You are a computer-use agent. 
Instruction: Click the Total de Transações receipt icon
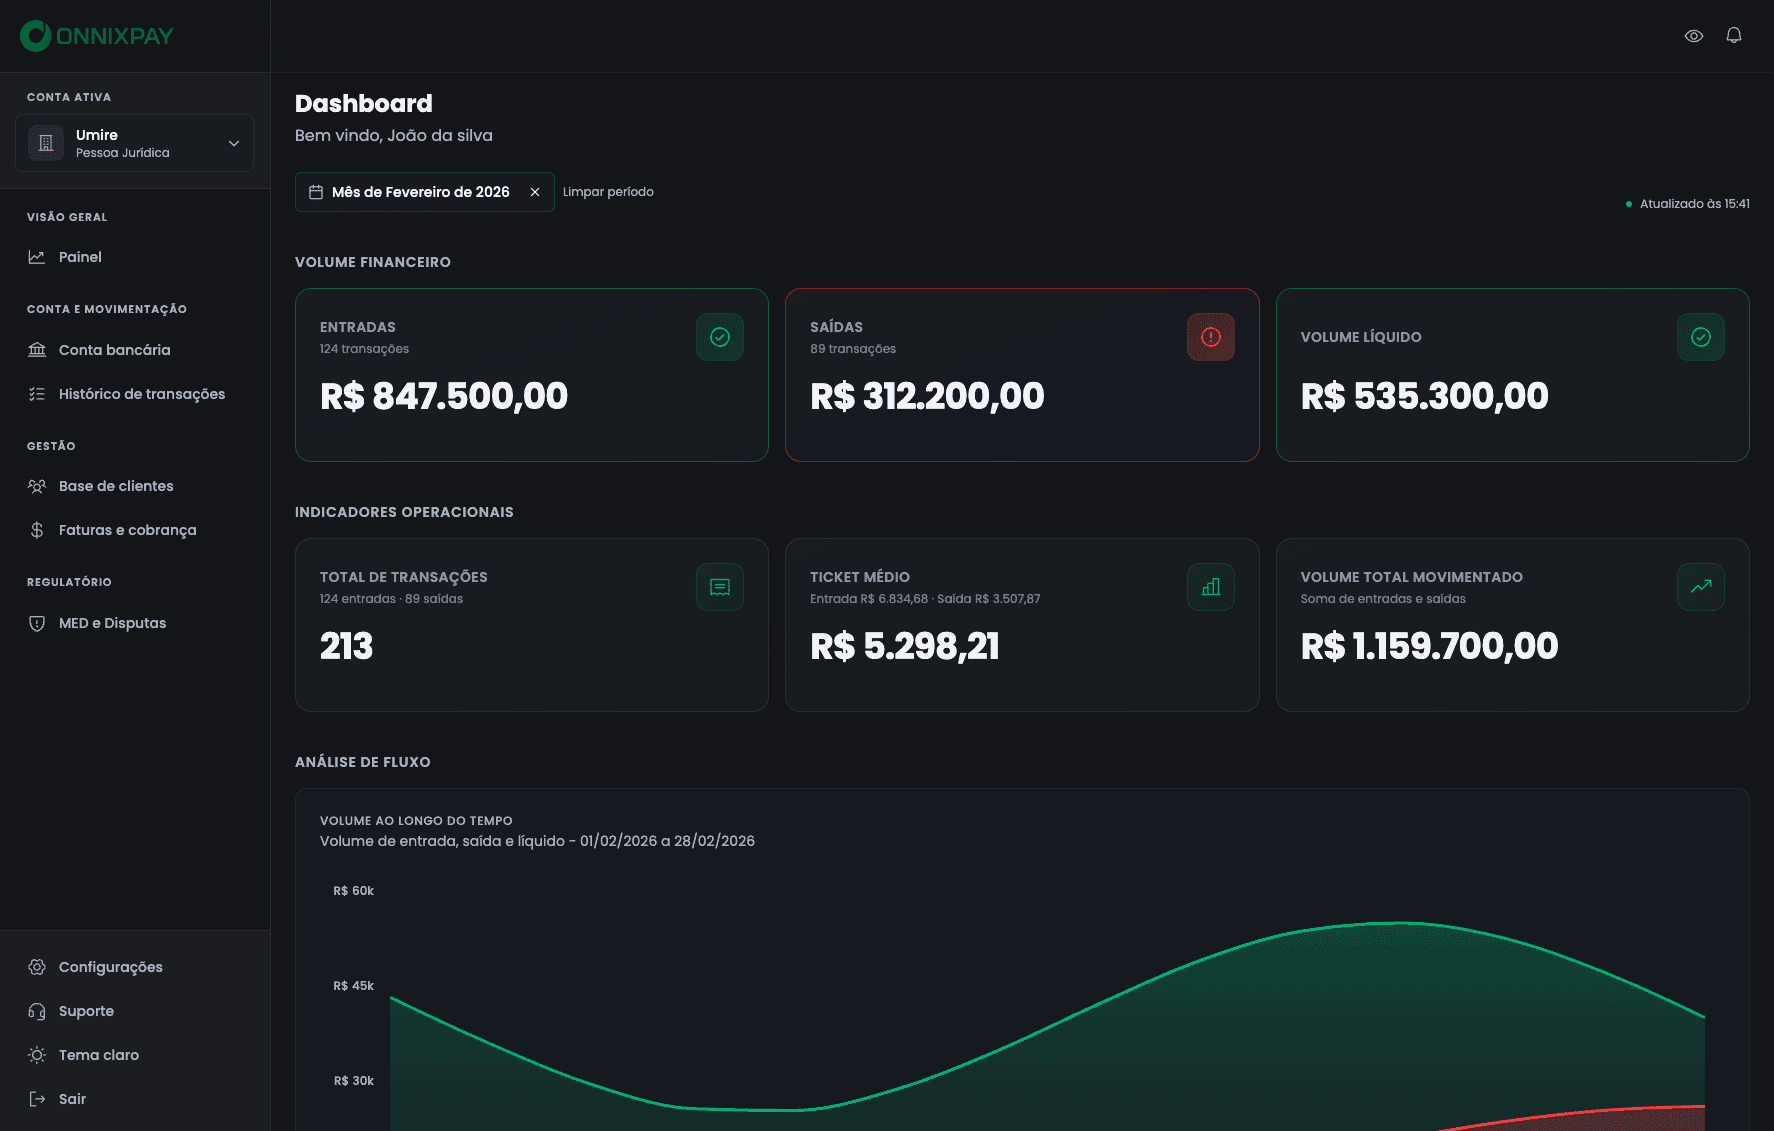(x=720, y=587)
